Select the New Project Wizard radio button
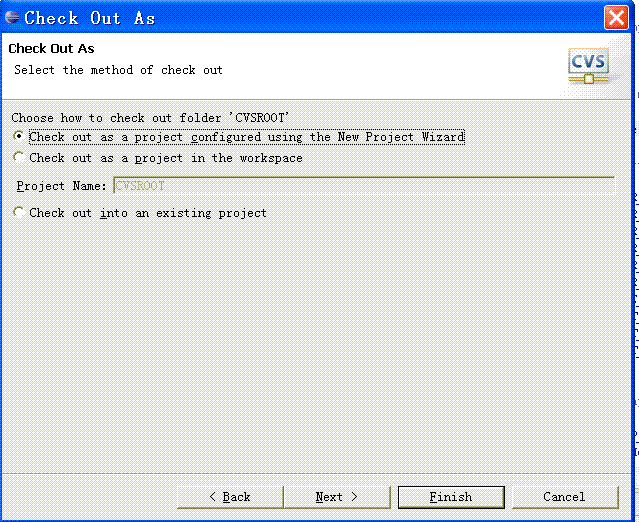 click(x=19, y=136)
